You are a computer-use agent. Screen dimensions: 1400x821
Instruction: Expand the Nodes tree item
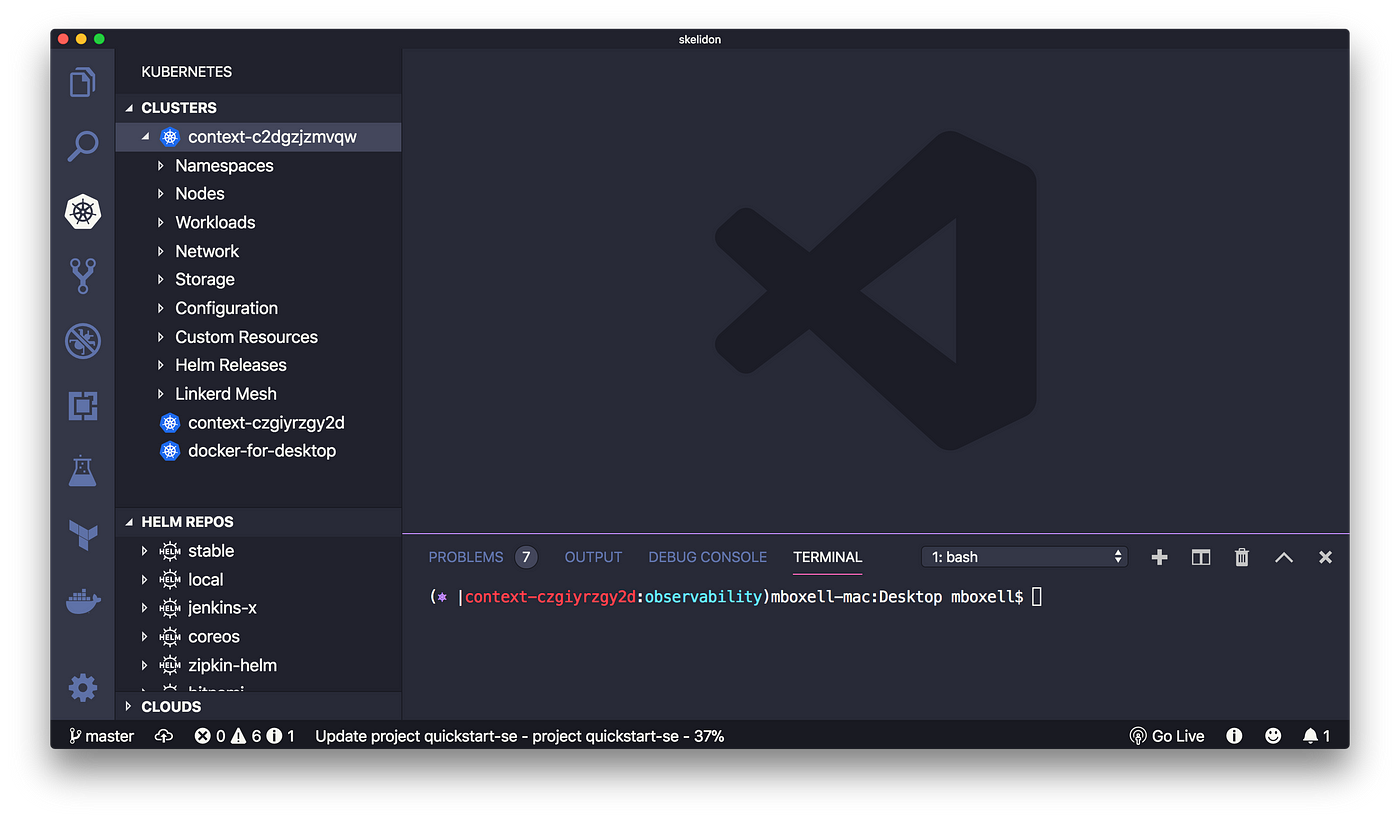tap(161, 194)
